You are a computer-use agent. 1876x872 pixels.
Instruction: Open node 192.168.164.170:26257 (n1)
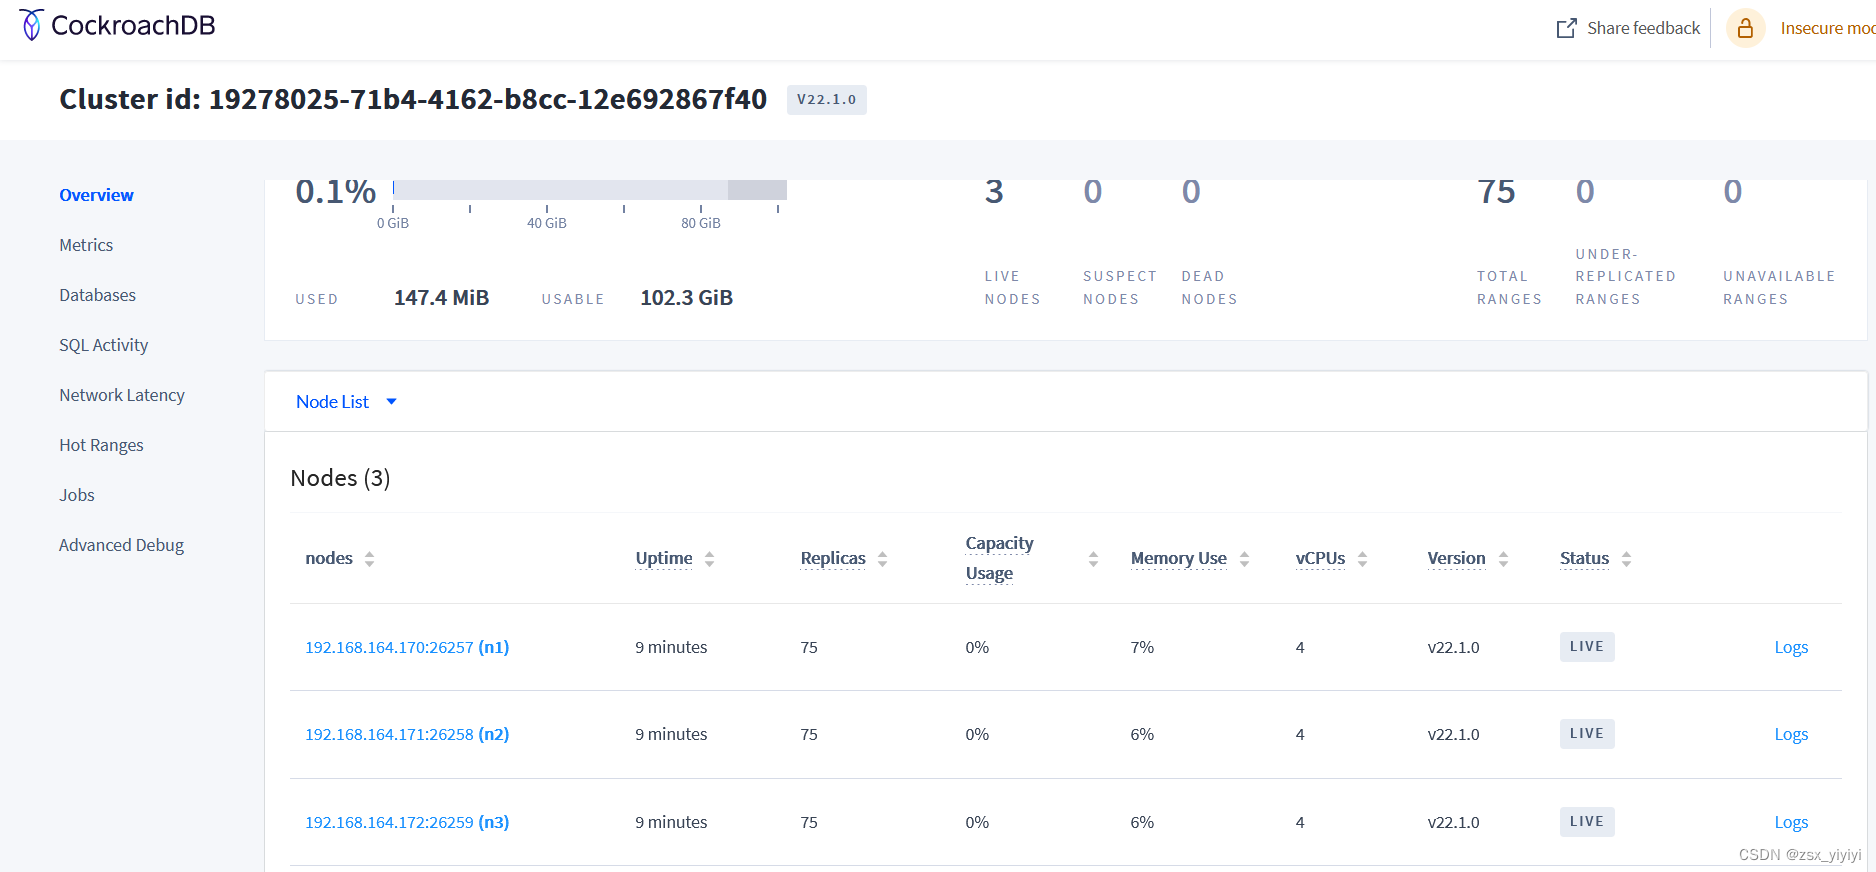pos(407,647)
